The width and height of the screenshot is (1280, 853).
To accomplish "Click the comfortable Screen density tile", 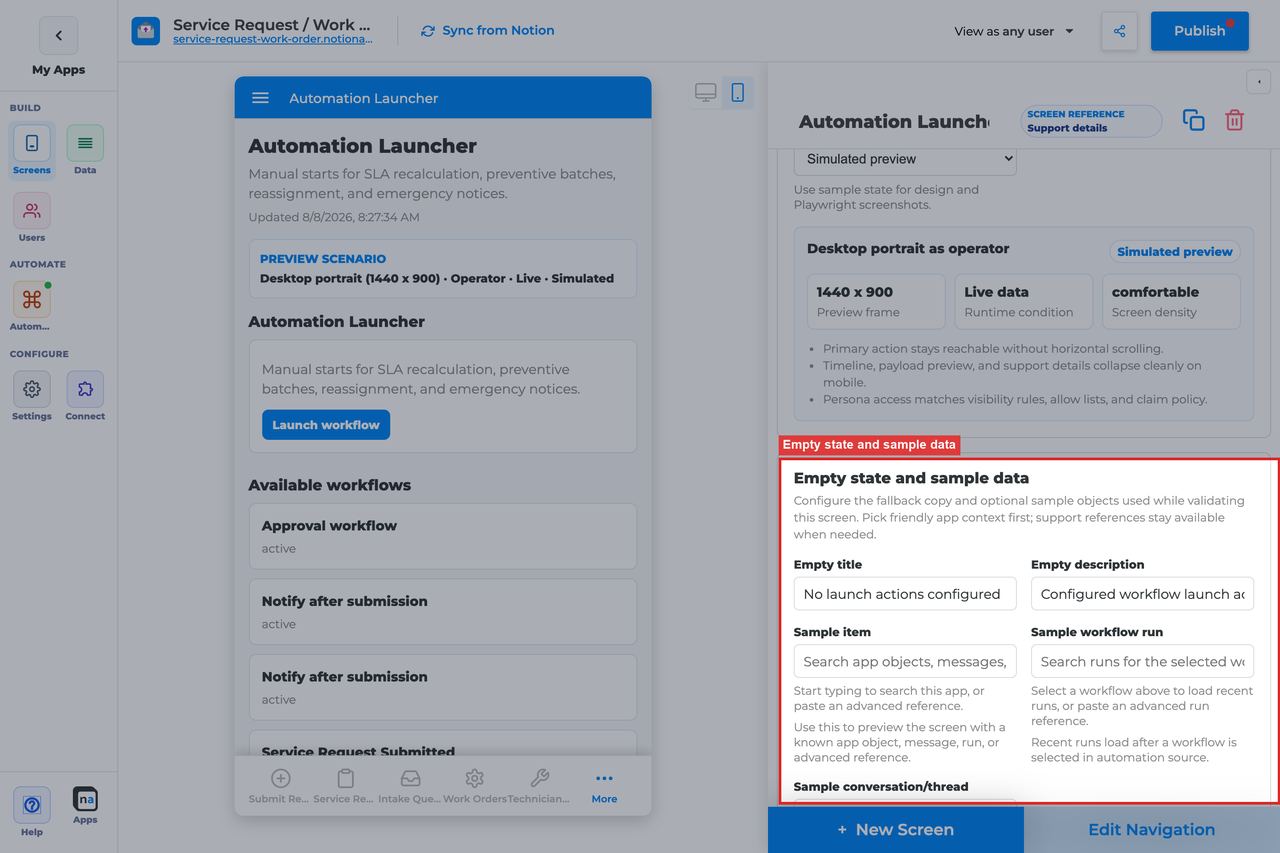I will 1171,301.
